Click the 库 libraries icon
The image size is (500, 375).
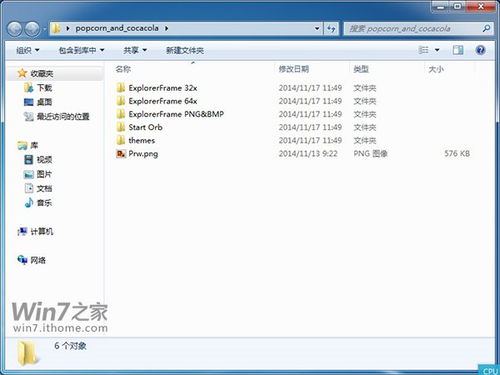tap(23, 145)
